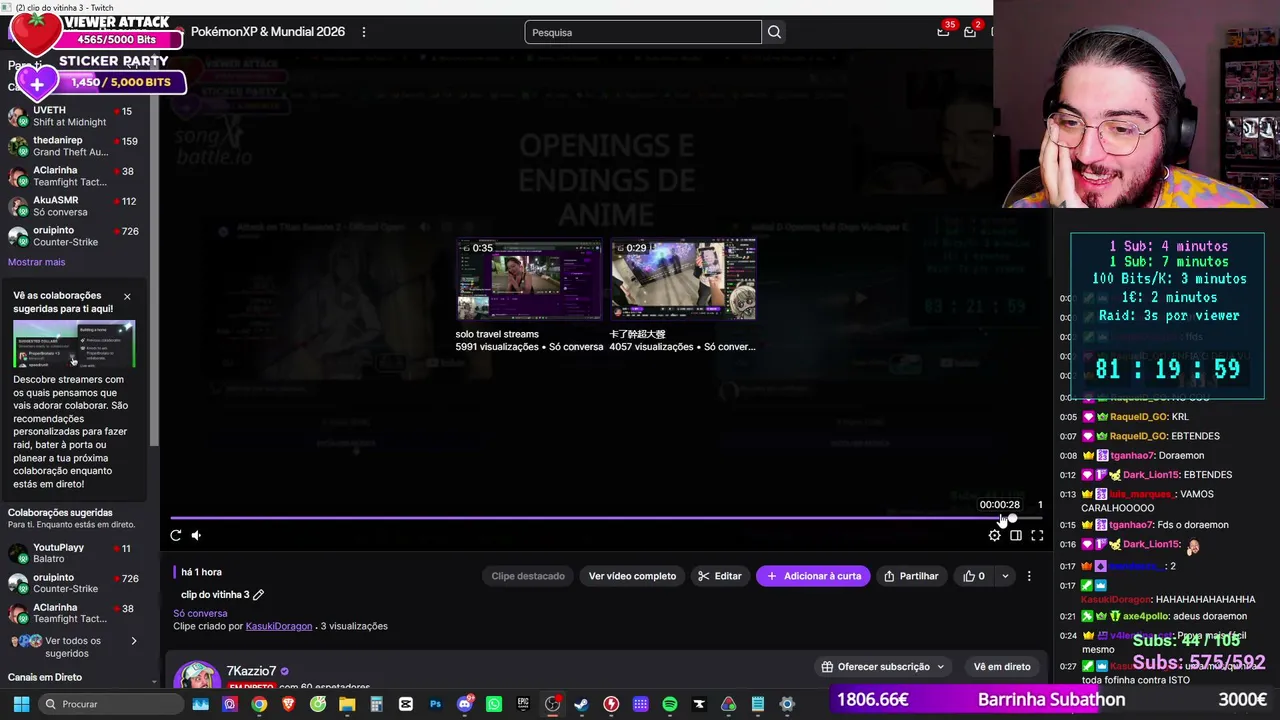Open the inbox icon with 35 badge

pyautogui.click(x=943, y=31)
